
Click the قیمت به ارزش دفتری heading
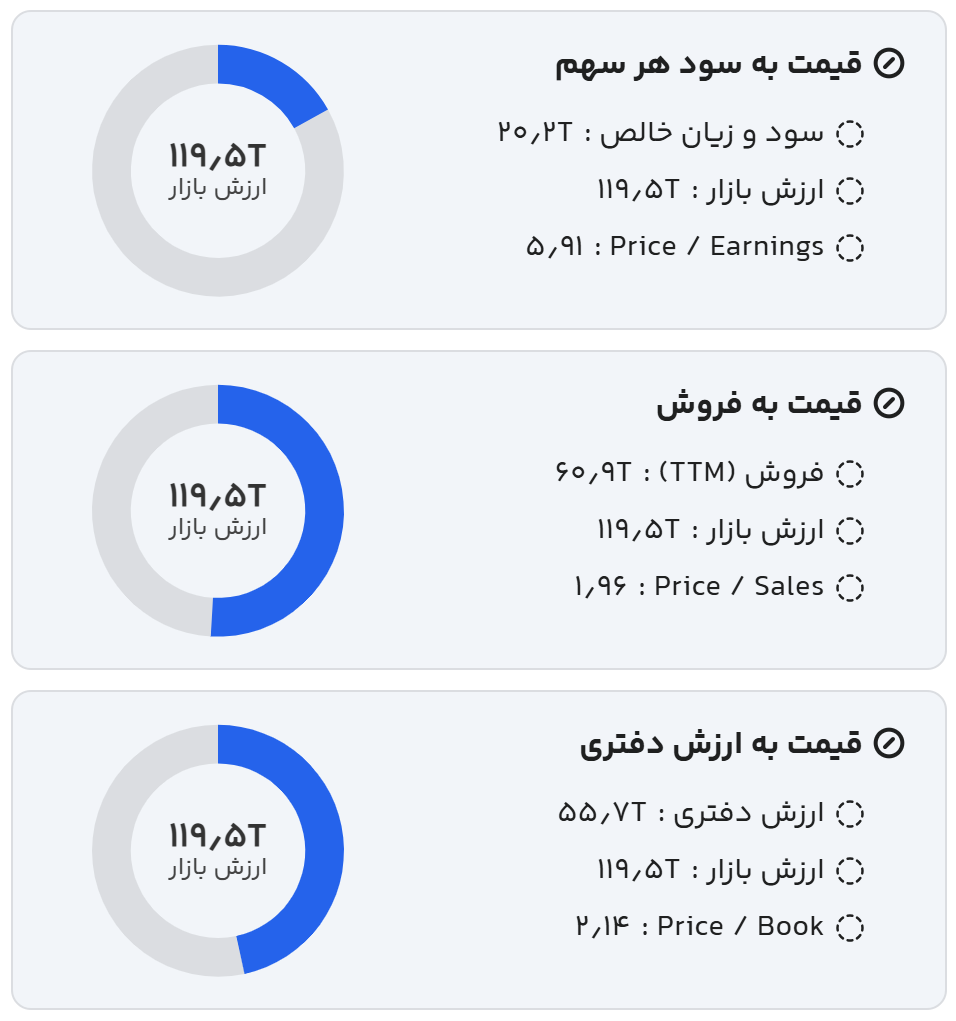720,744
